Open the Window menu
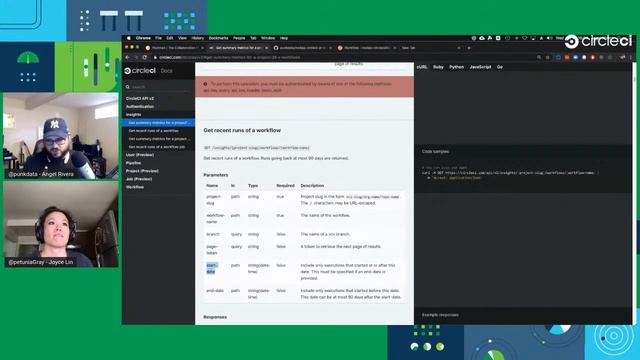The width and height of the screenshot is (640, 360). point(268,38)
